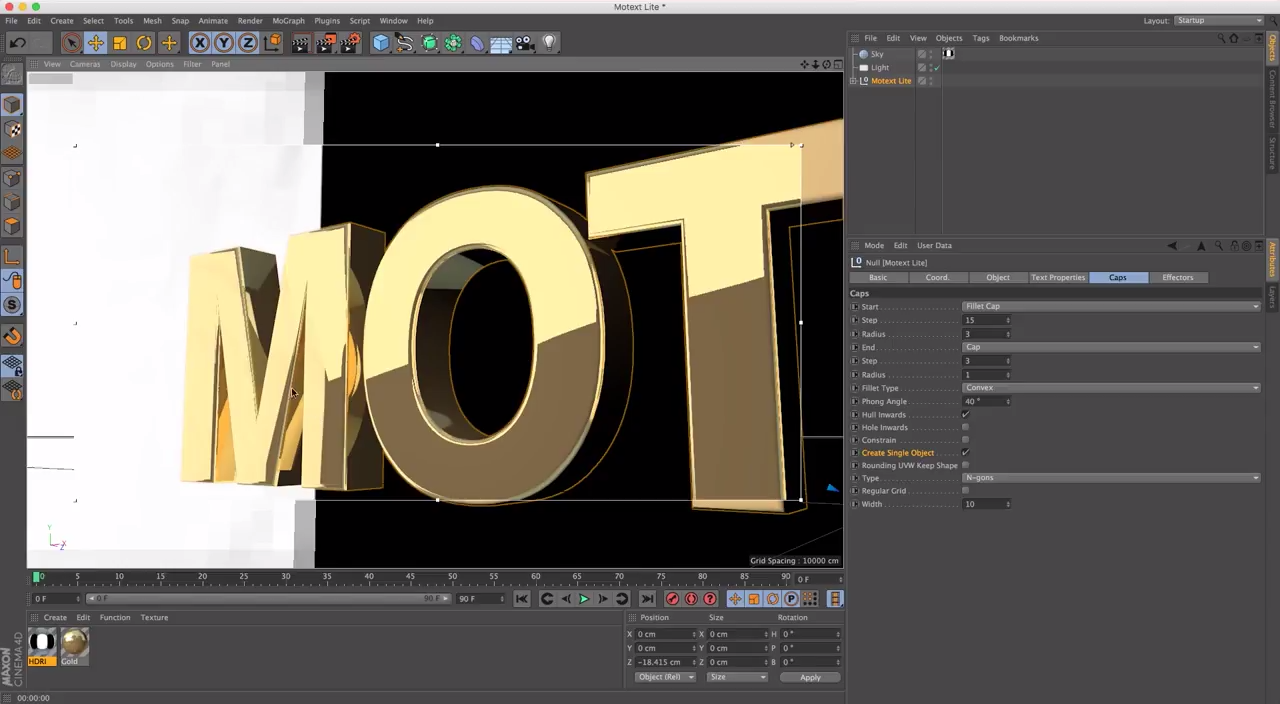Disable the Hull Inwards checkbox
The height and width of the screenshot is (704, 1280).
point(965,415)
